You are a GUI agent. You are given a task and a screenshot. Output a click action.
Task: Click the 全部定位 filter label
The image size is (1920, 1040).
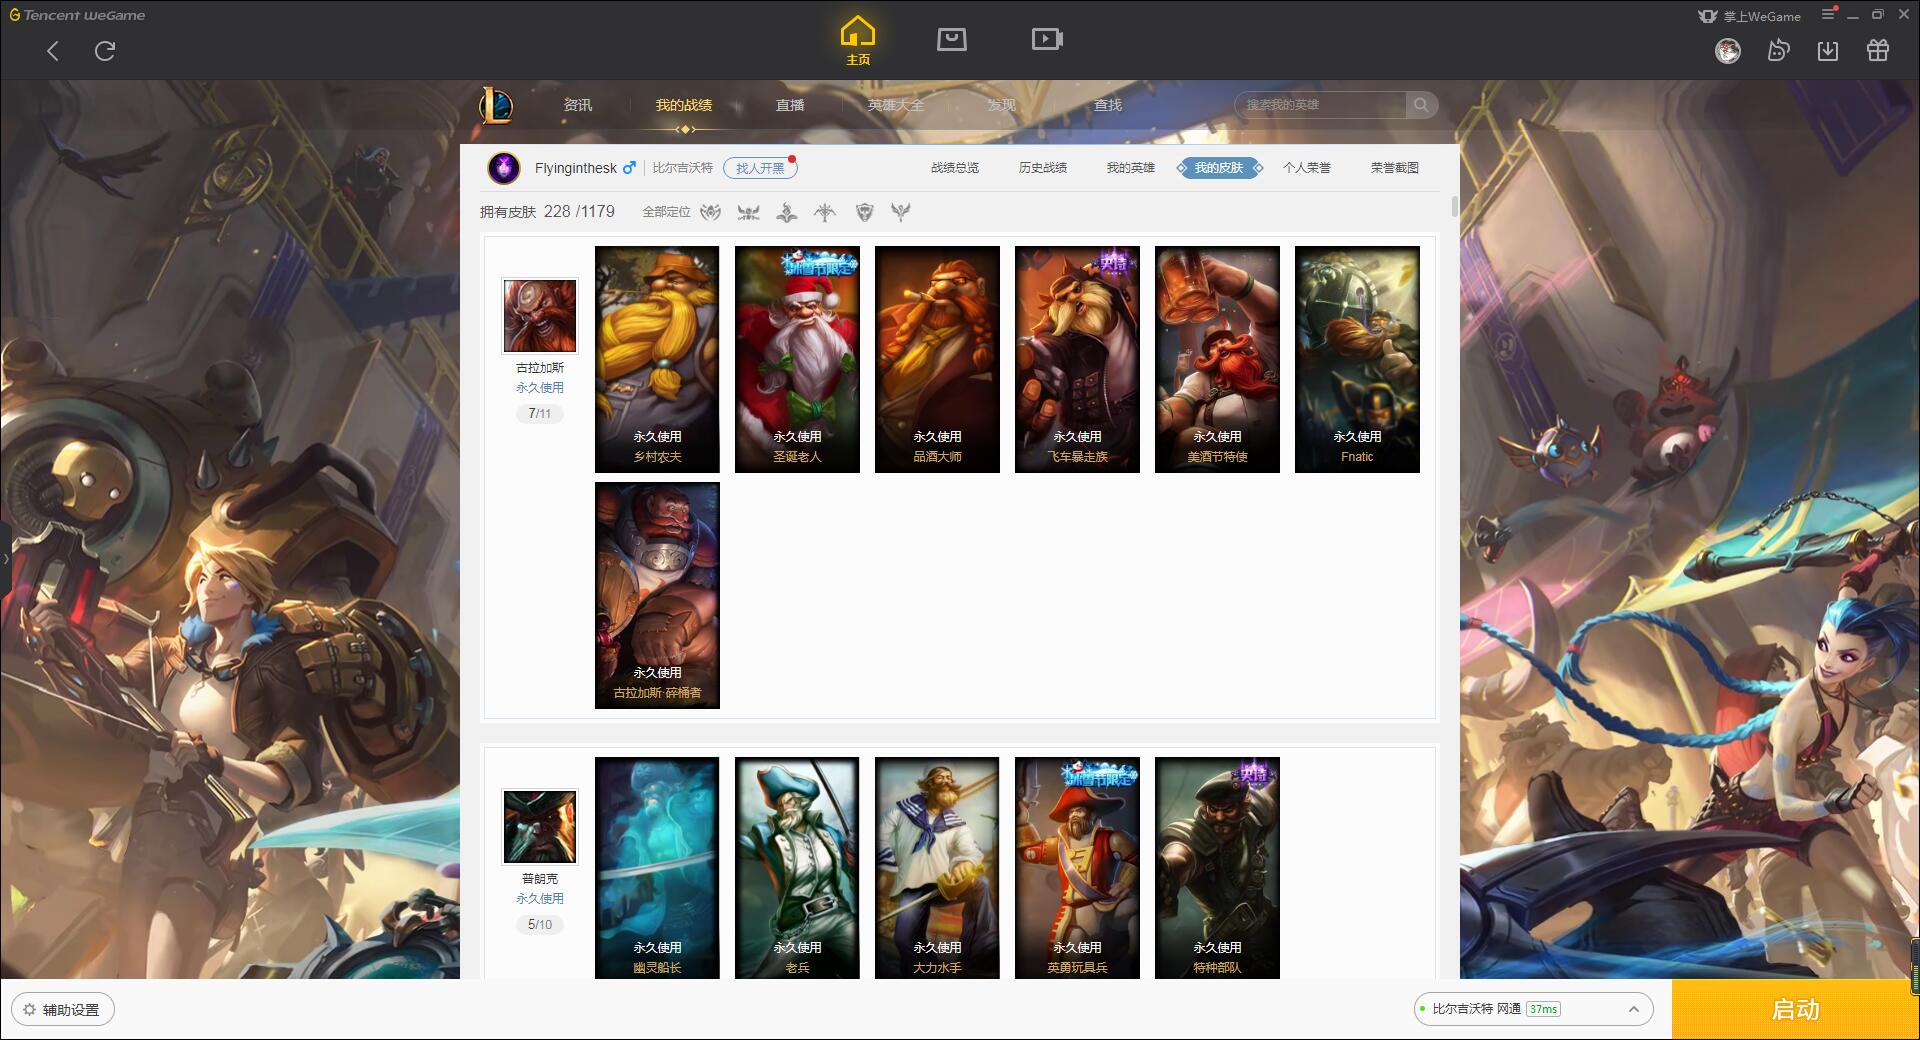click(x=666, y=212)
